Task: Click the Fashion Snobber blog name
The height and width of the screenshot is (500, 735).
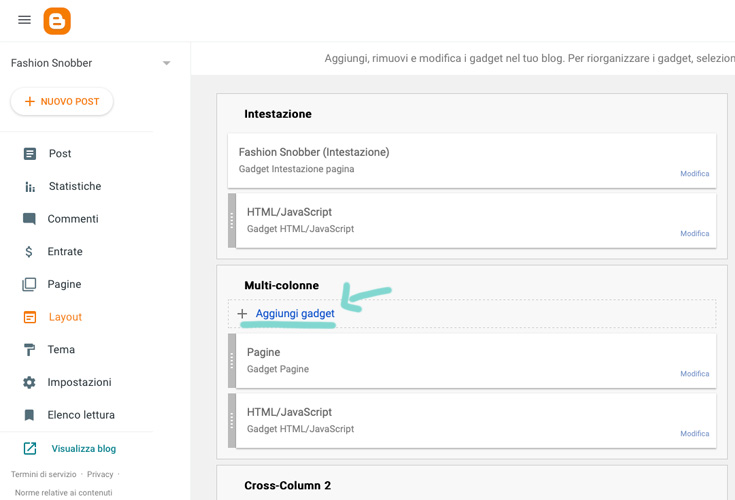Action: point(52,63)
